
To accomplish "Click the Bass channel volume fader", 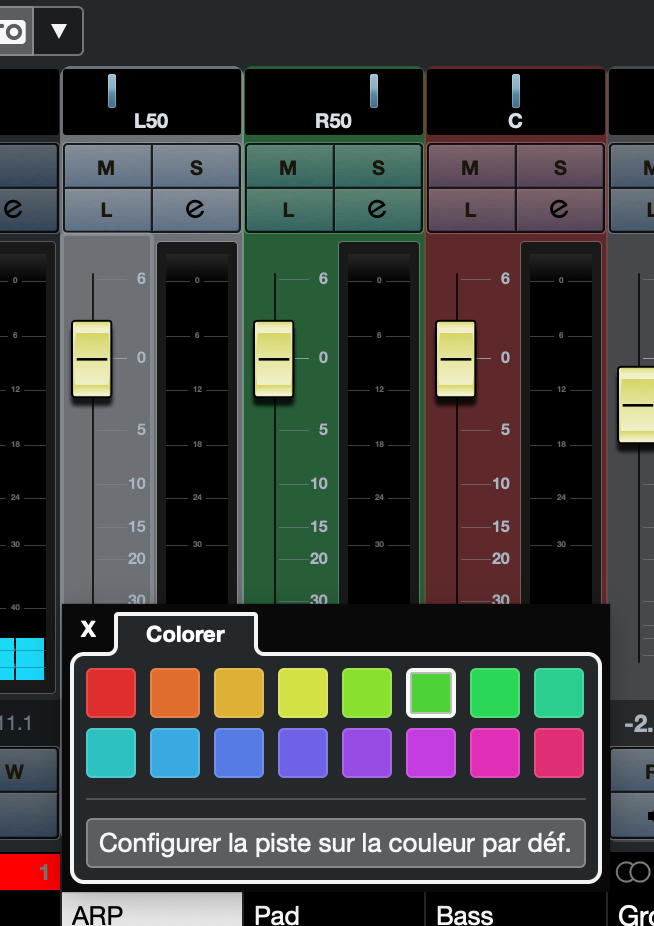I will pos(455,358).
